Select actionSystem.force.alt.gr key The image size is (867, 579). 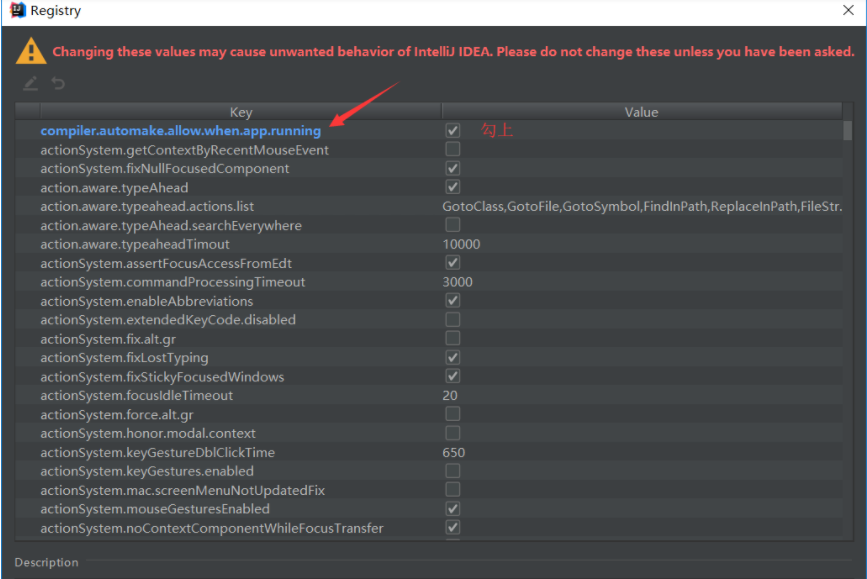117,415
